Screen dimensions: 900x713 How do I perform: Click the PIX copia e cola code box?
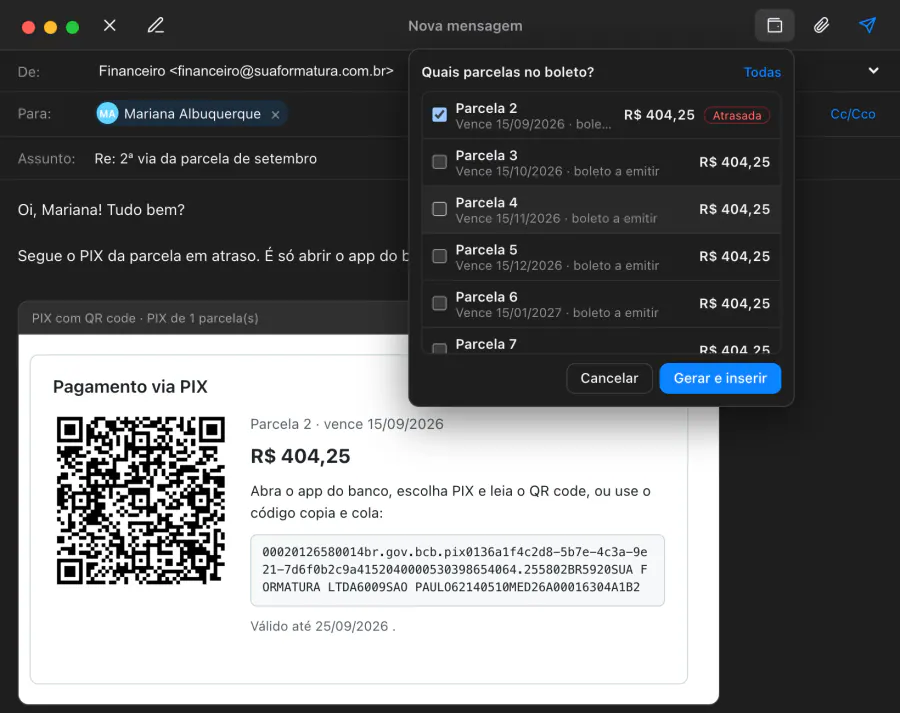[x=457, y=570]
